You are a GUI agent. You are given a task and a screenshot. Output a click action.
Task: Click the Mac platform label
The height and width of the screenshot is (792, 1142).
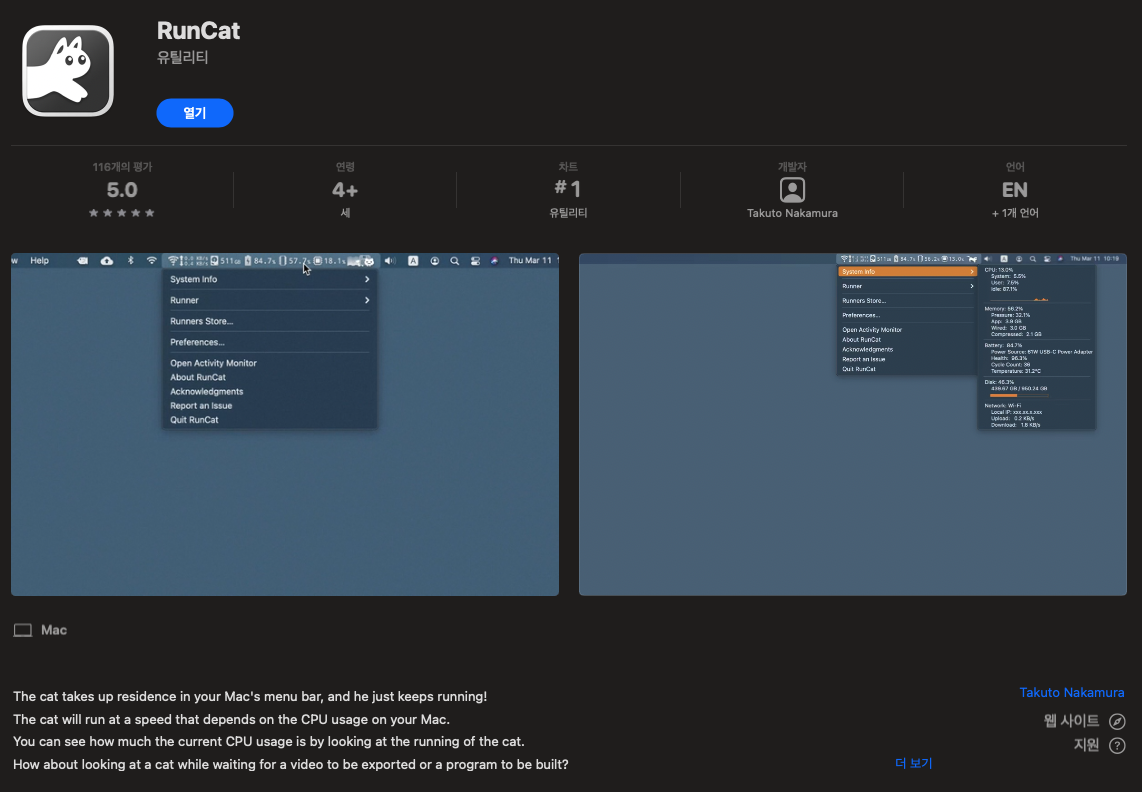point(54,630)
